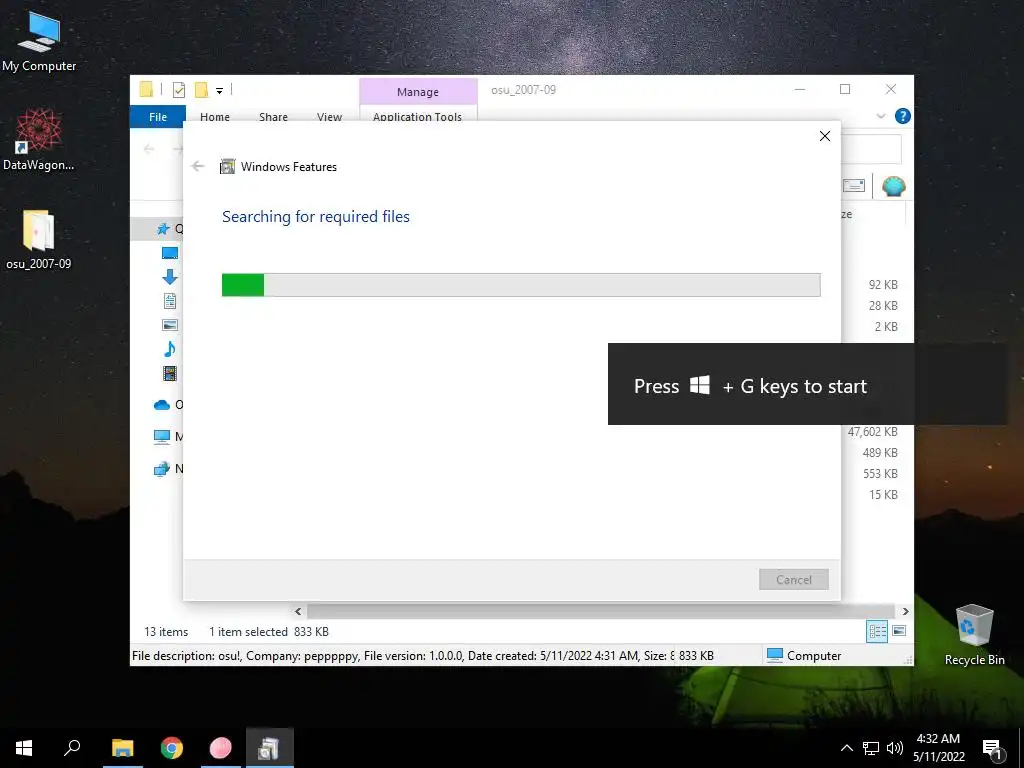Click 13 items status text
1024x768 pixels.
[x=166, y=632]
